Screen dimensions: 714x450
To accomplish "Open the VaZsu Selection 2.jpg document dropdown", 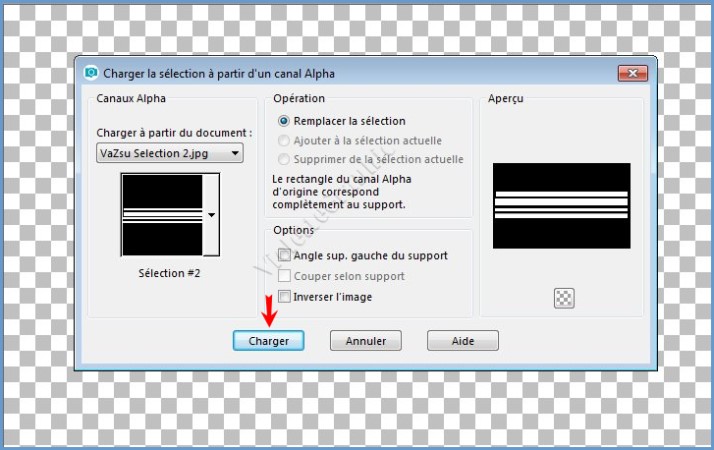I will (x=170, y=153).
